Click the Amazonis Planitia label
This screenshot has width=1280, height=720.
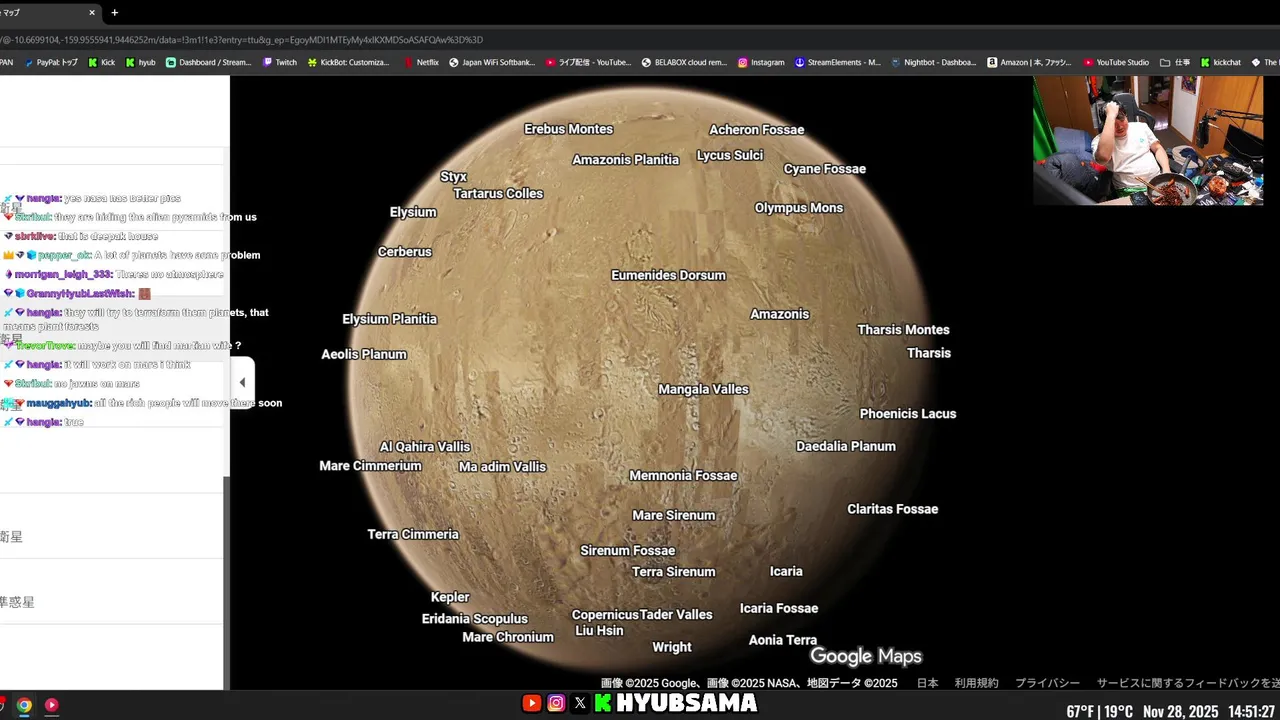[x=625, y=160]
